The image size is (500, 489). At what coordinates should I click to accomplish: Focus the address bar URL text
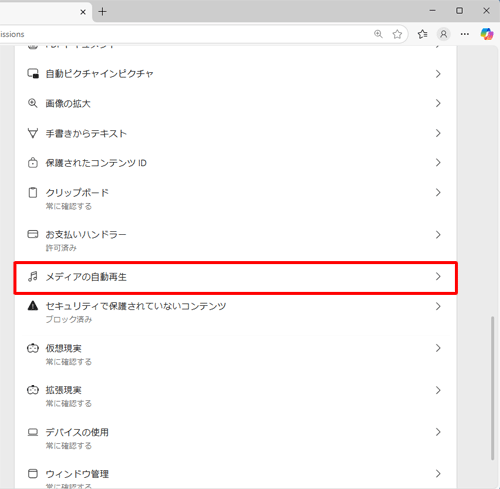click(x=12, y=34)
